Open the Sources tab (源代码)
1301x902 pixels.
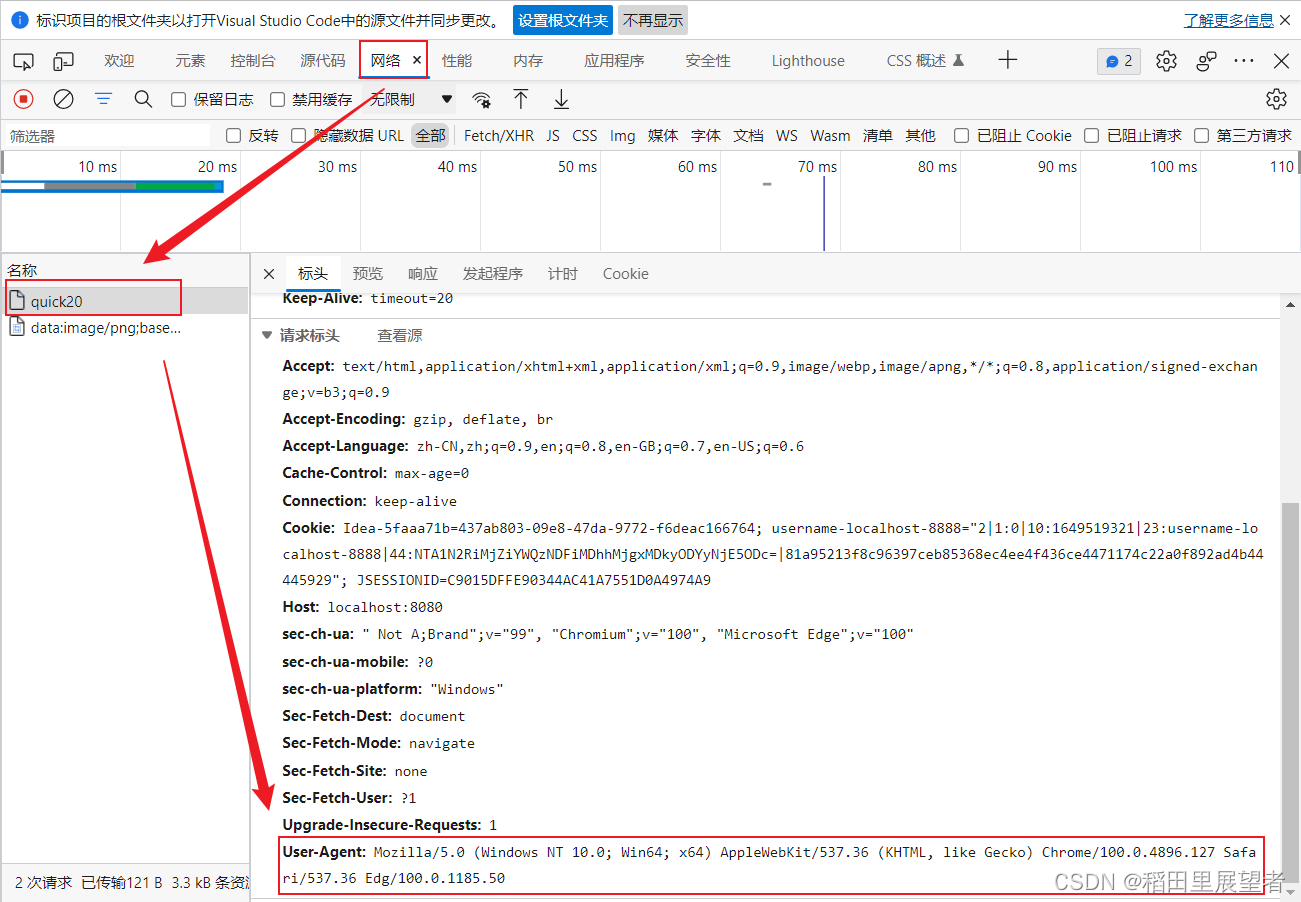tap(323, 61)
